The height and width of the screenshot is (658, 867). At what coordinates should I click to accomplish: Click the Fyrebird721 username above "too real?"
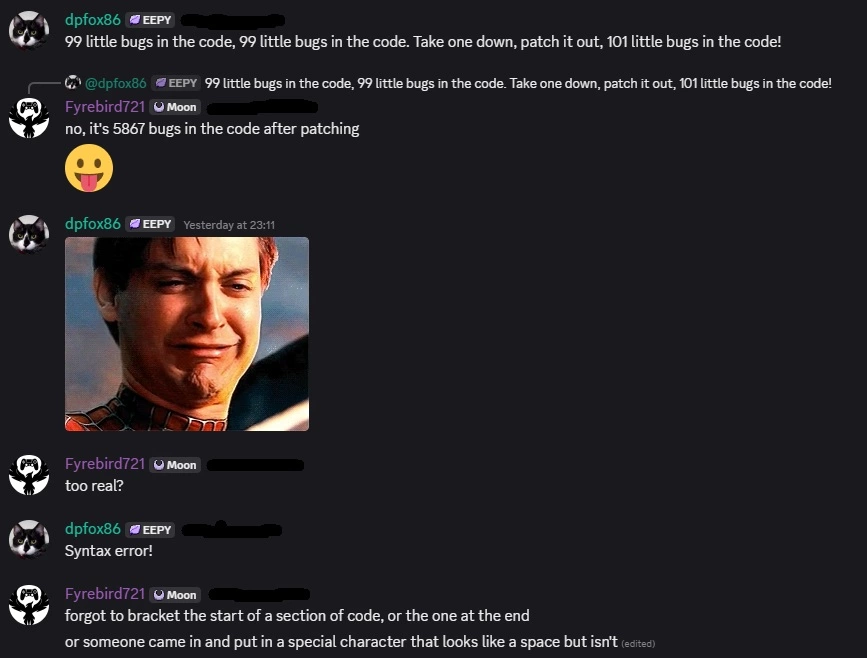click(x=105, y=464)
